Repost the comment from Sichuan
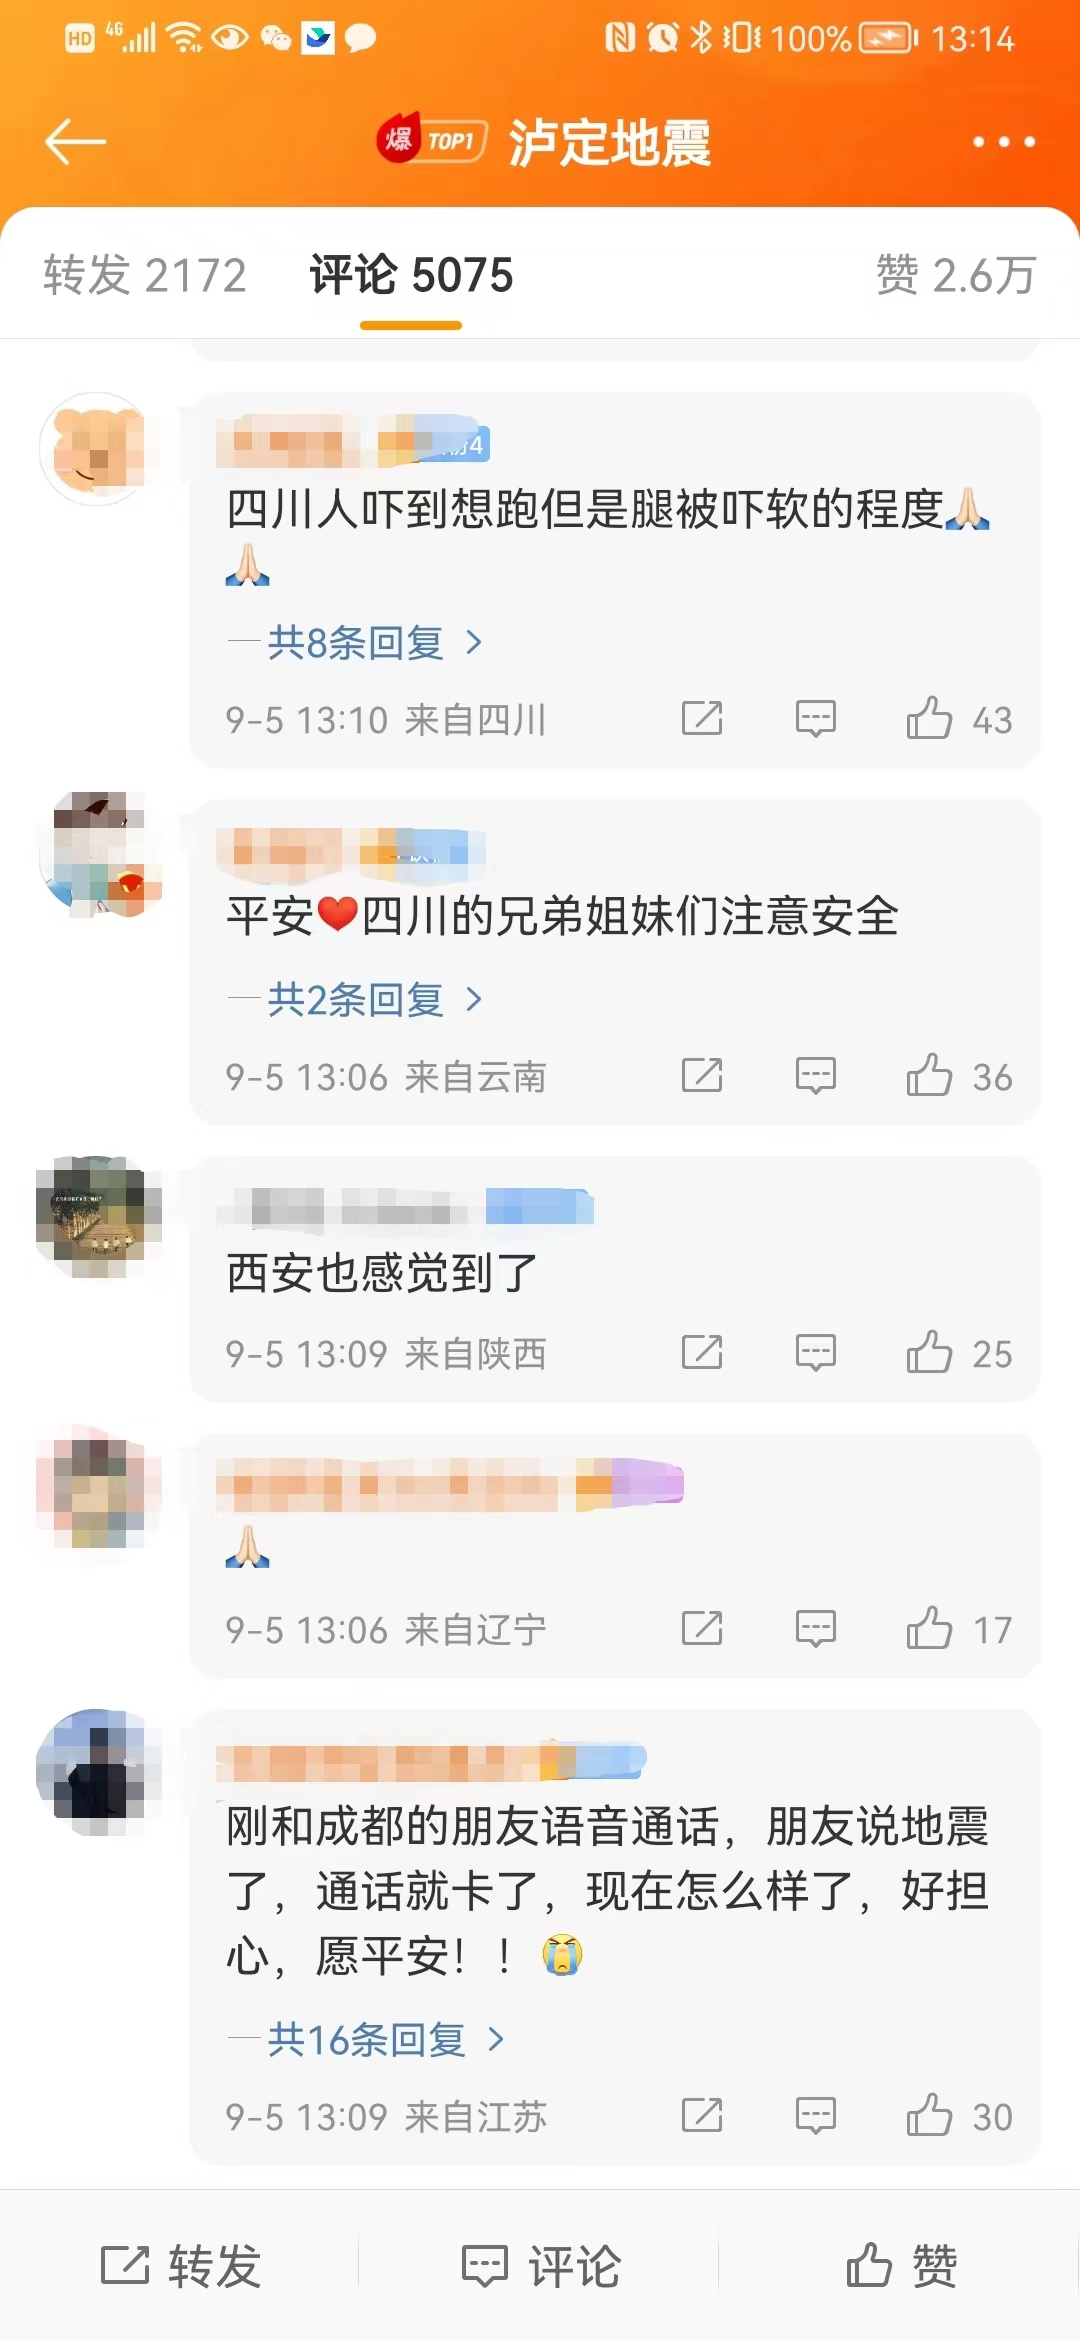Screen dimensions: 1080x2340 (x=702, y=718)
